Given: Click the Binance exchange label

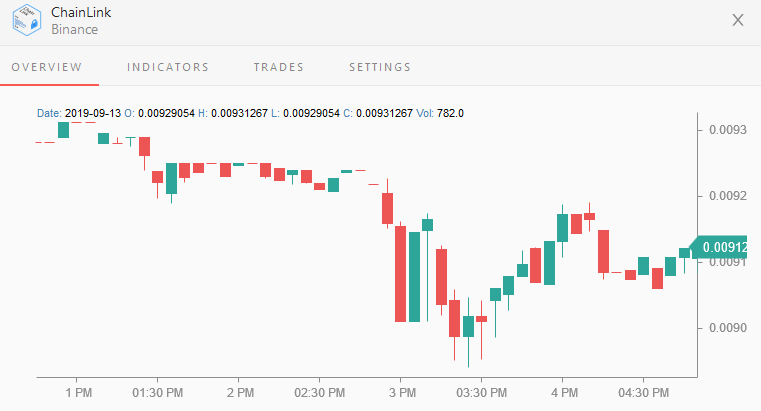Looking at the screenshot, I should click(75, 30).
